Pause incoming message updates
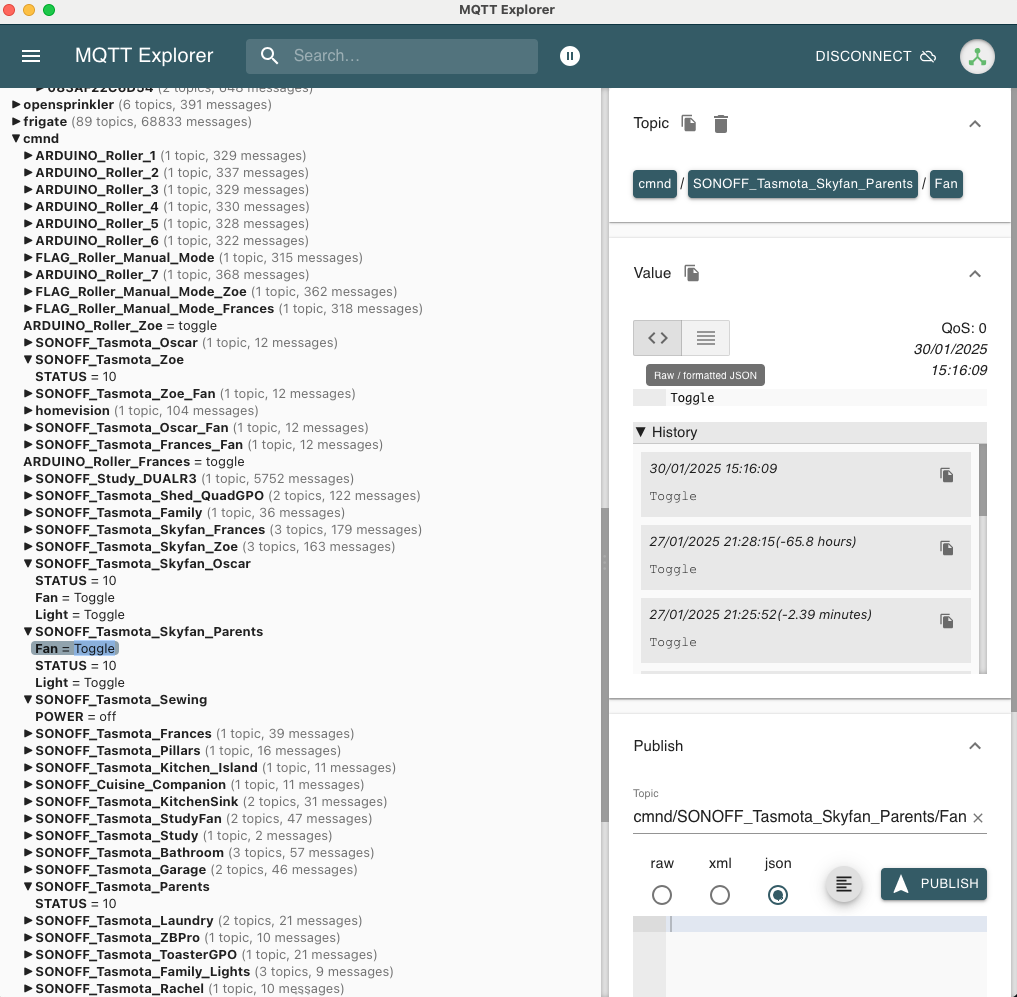 click(x=569, y=56)
